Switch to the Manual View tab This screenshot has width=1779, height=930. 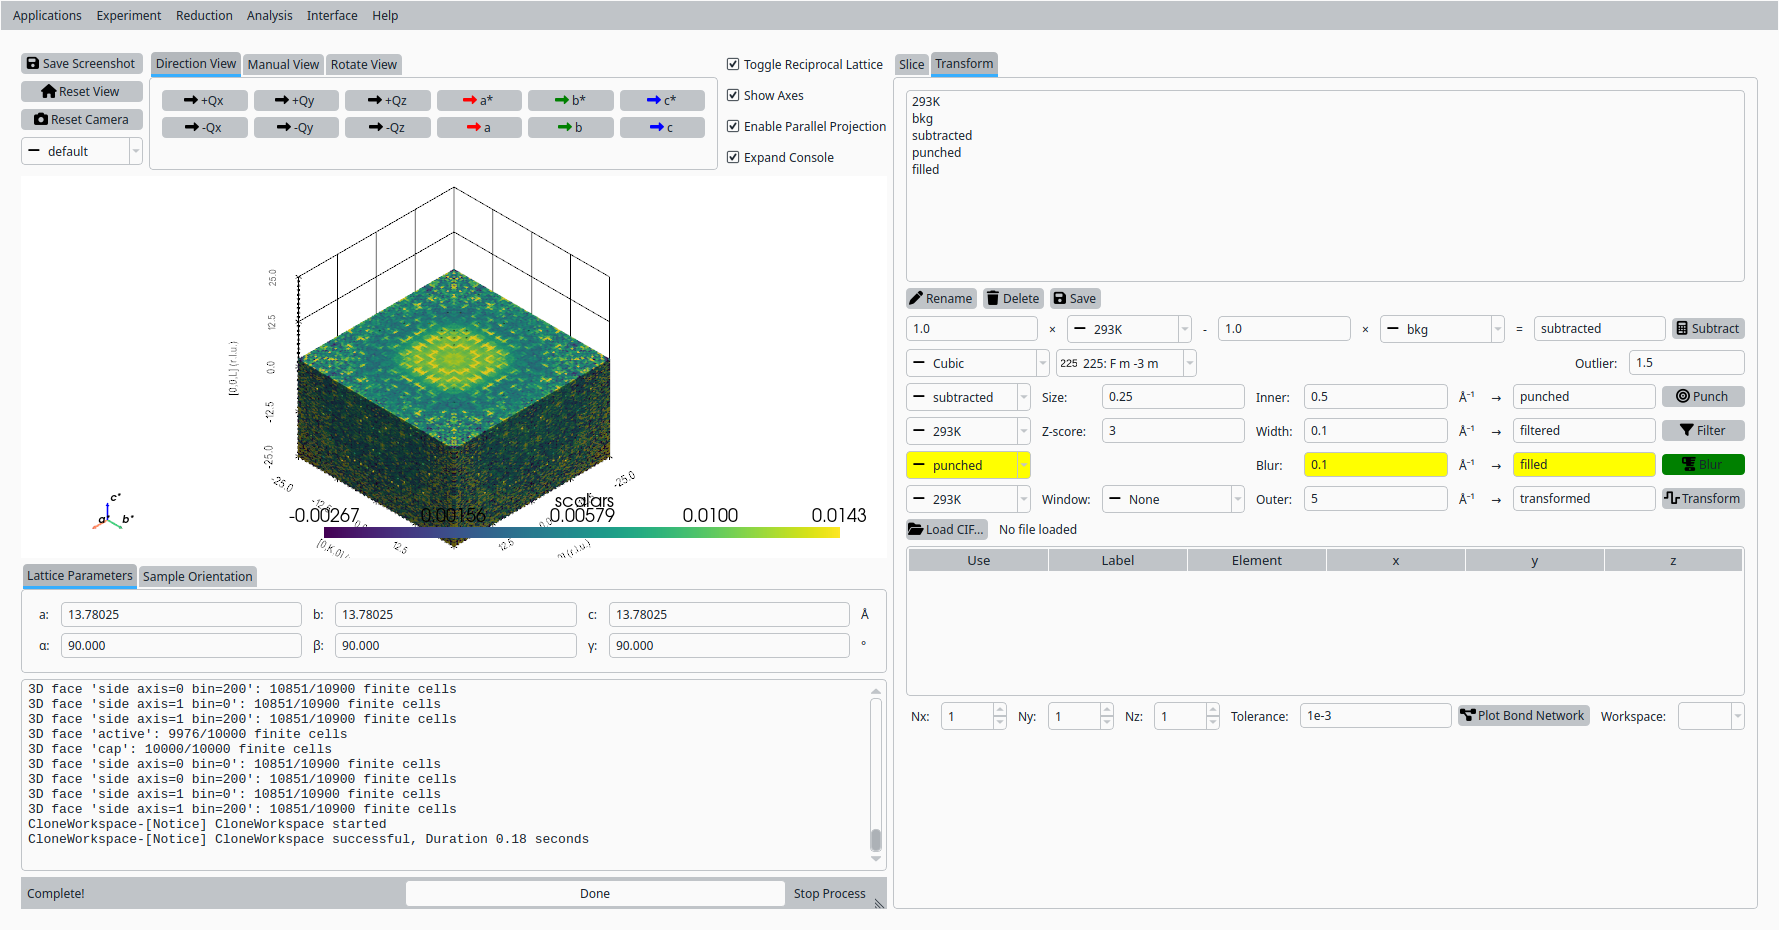pyautogui.click(x=283, y=64)
